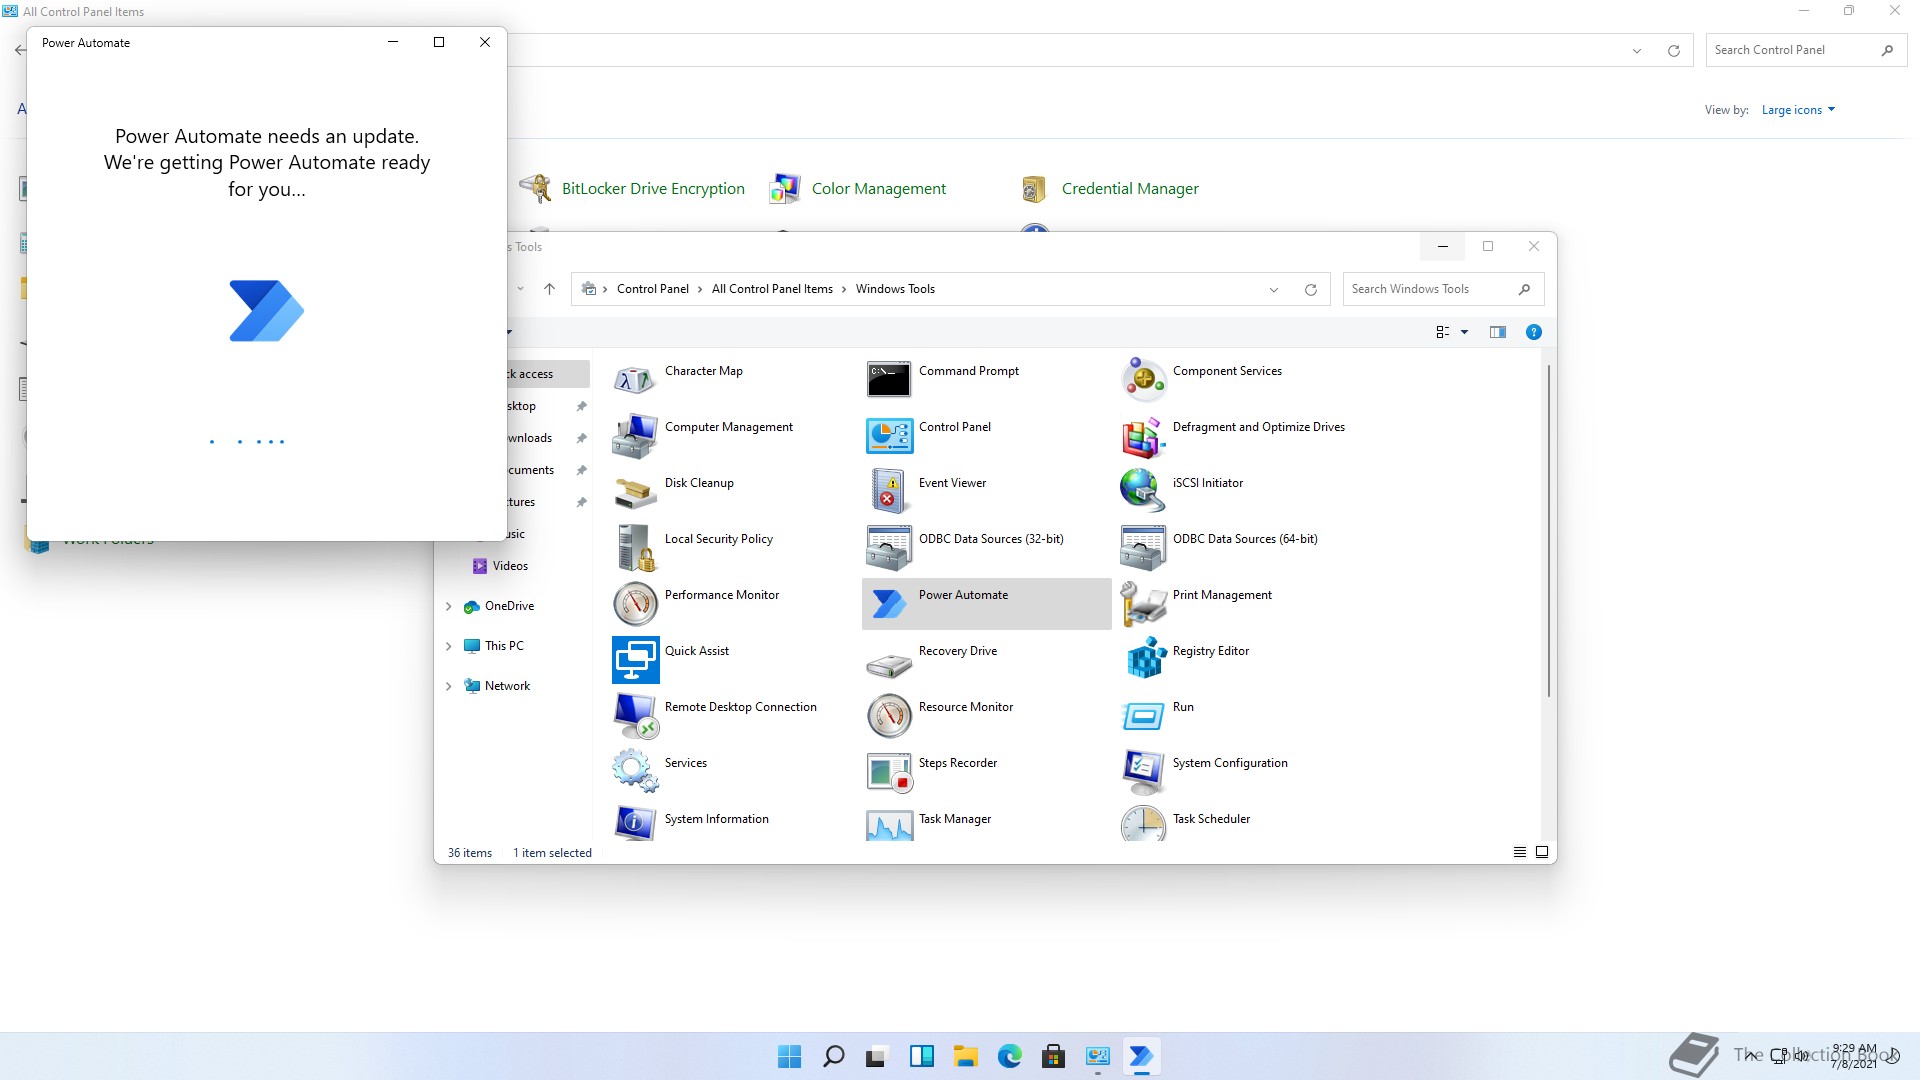Open ODBC Data Sources (64-bit) icon
Viewport: 1920px width, 1080px height.
(x=1143, y=548)
